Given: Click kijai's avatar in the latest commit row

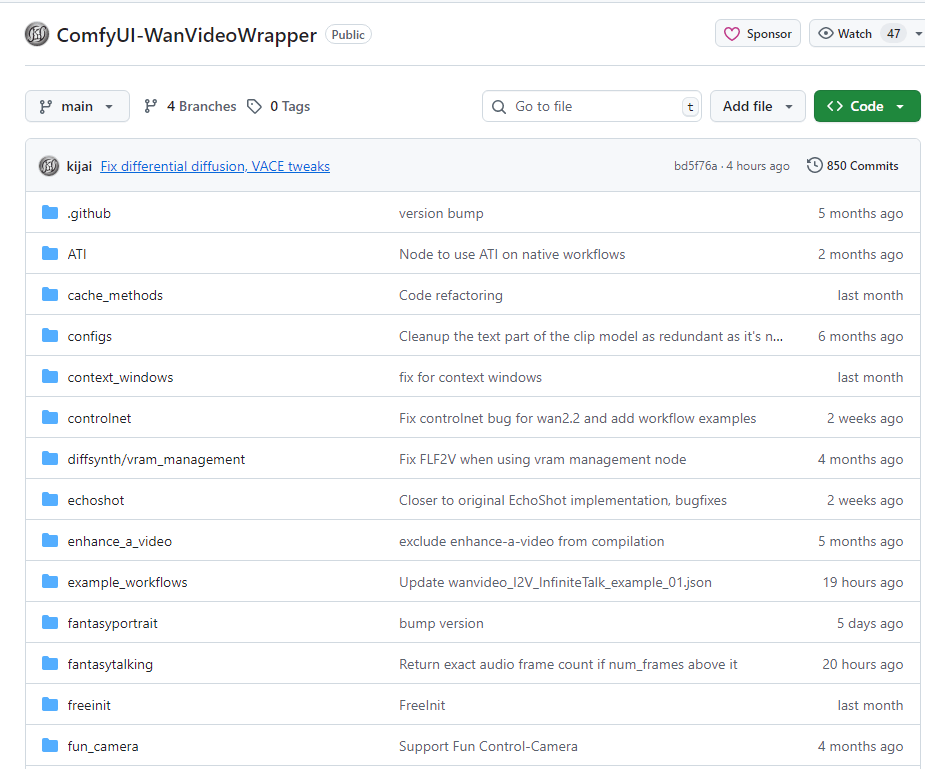Looking at the screenshot, I should click(x=49, y=166).
